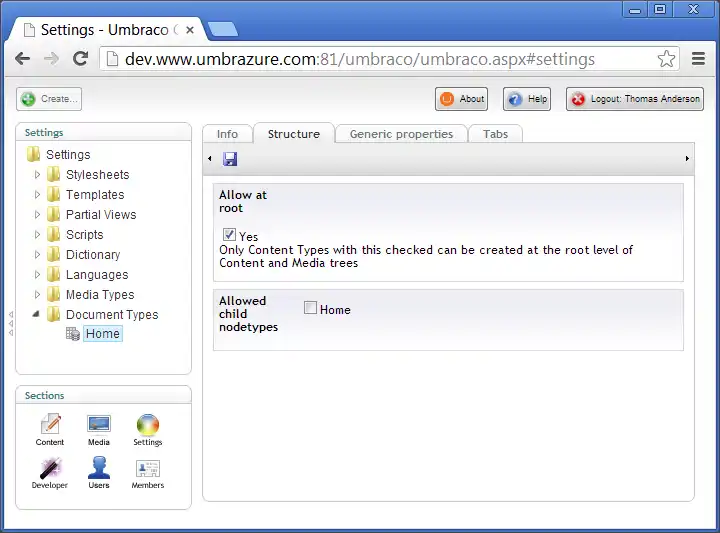Select the Home document type

(103, 334)
